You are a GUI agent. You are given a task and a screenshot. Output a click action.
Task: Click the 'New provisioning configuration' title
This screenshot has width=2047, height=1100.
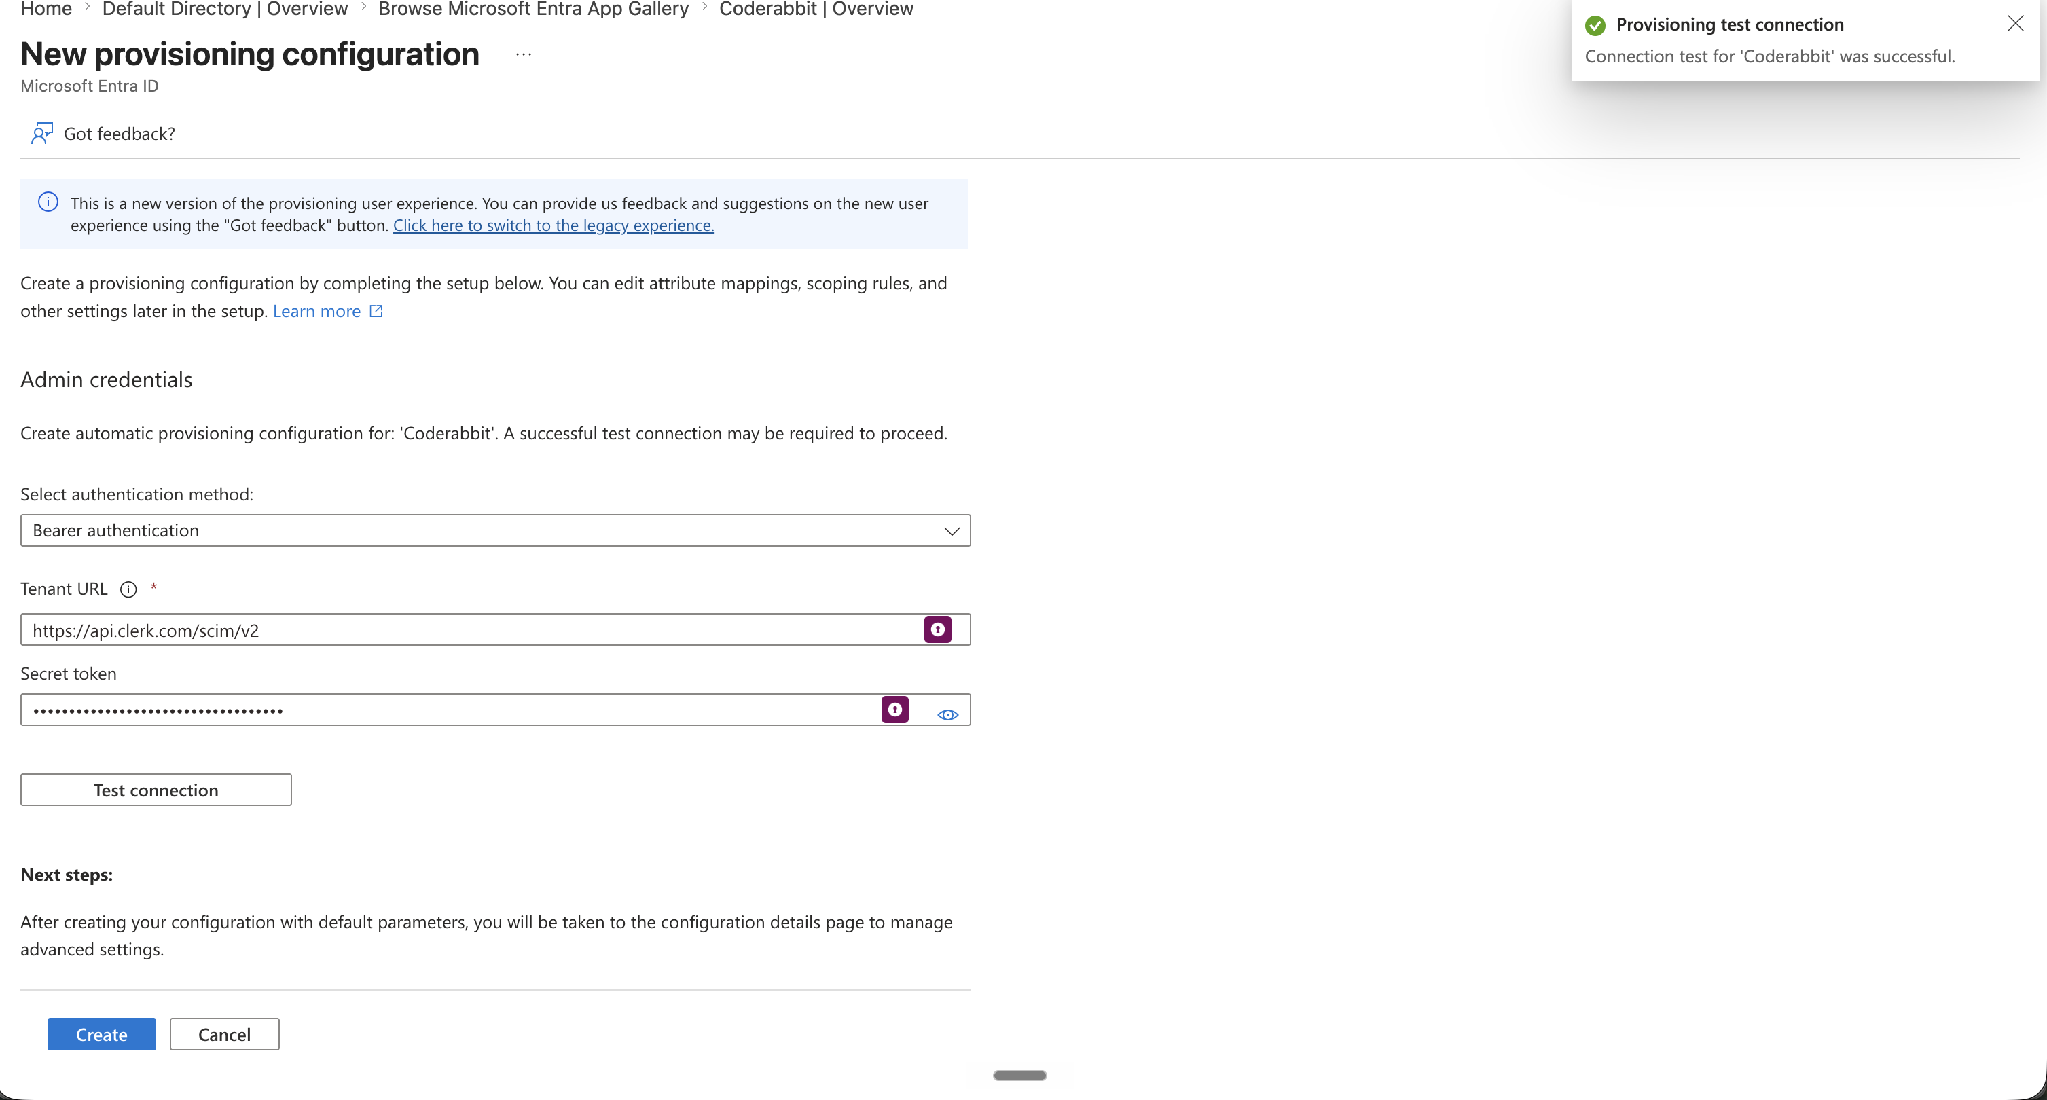tap(249, 54)
